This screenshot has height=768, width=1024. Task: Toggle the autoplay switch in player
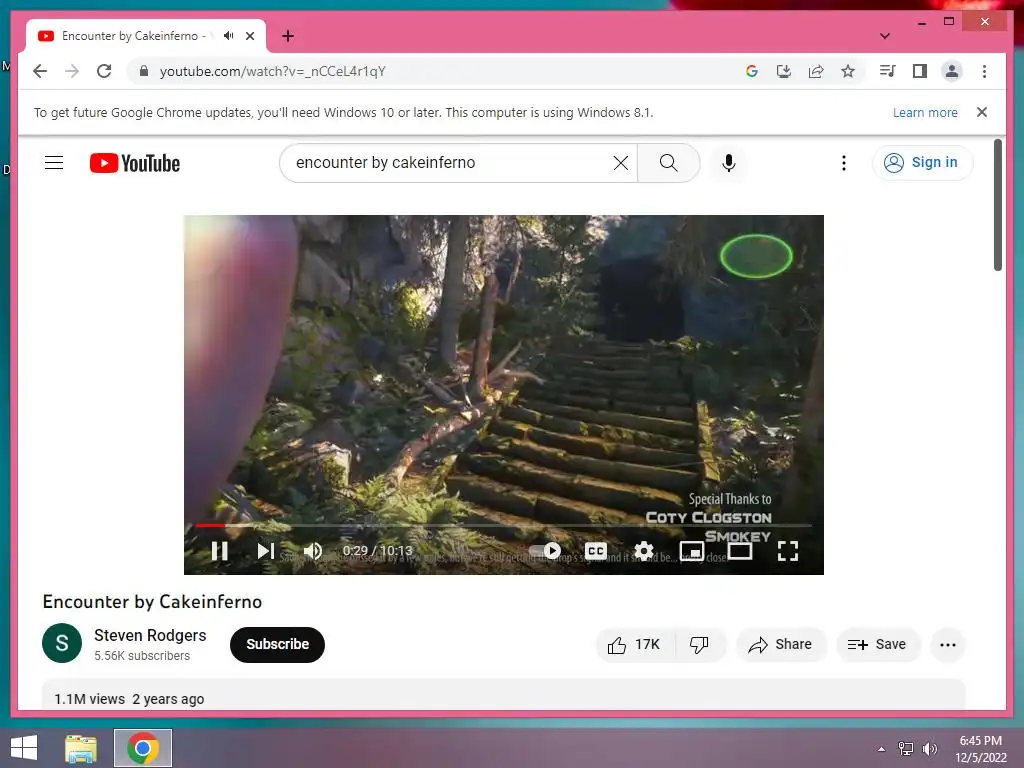click(x=545, y=551)
